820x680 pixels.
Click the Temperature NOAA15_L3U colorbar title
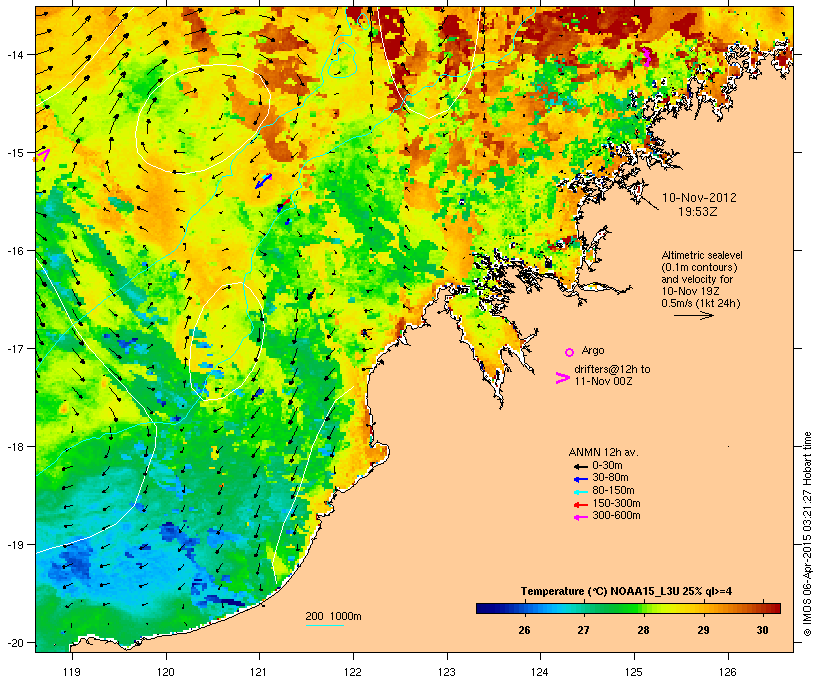pos(626,591)
